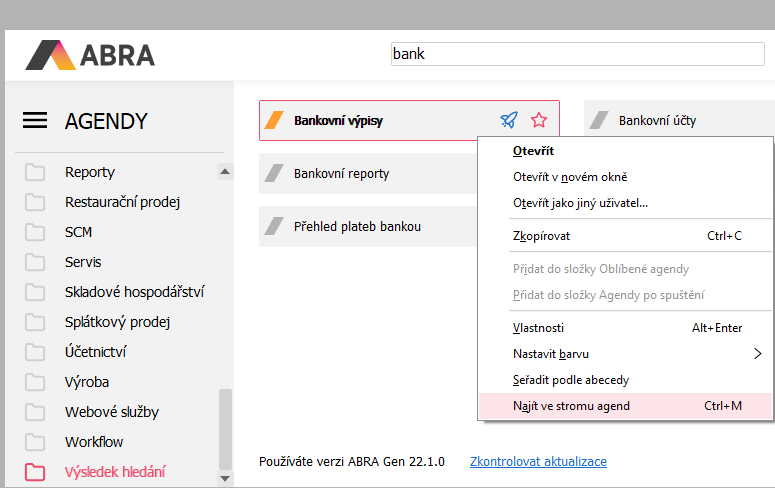Select Restaurační prodej folder label

(123, 202)
